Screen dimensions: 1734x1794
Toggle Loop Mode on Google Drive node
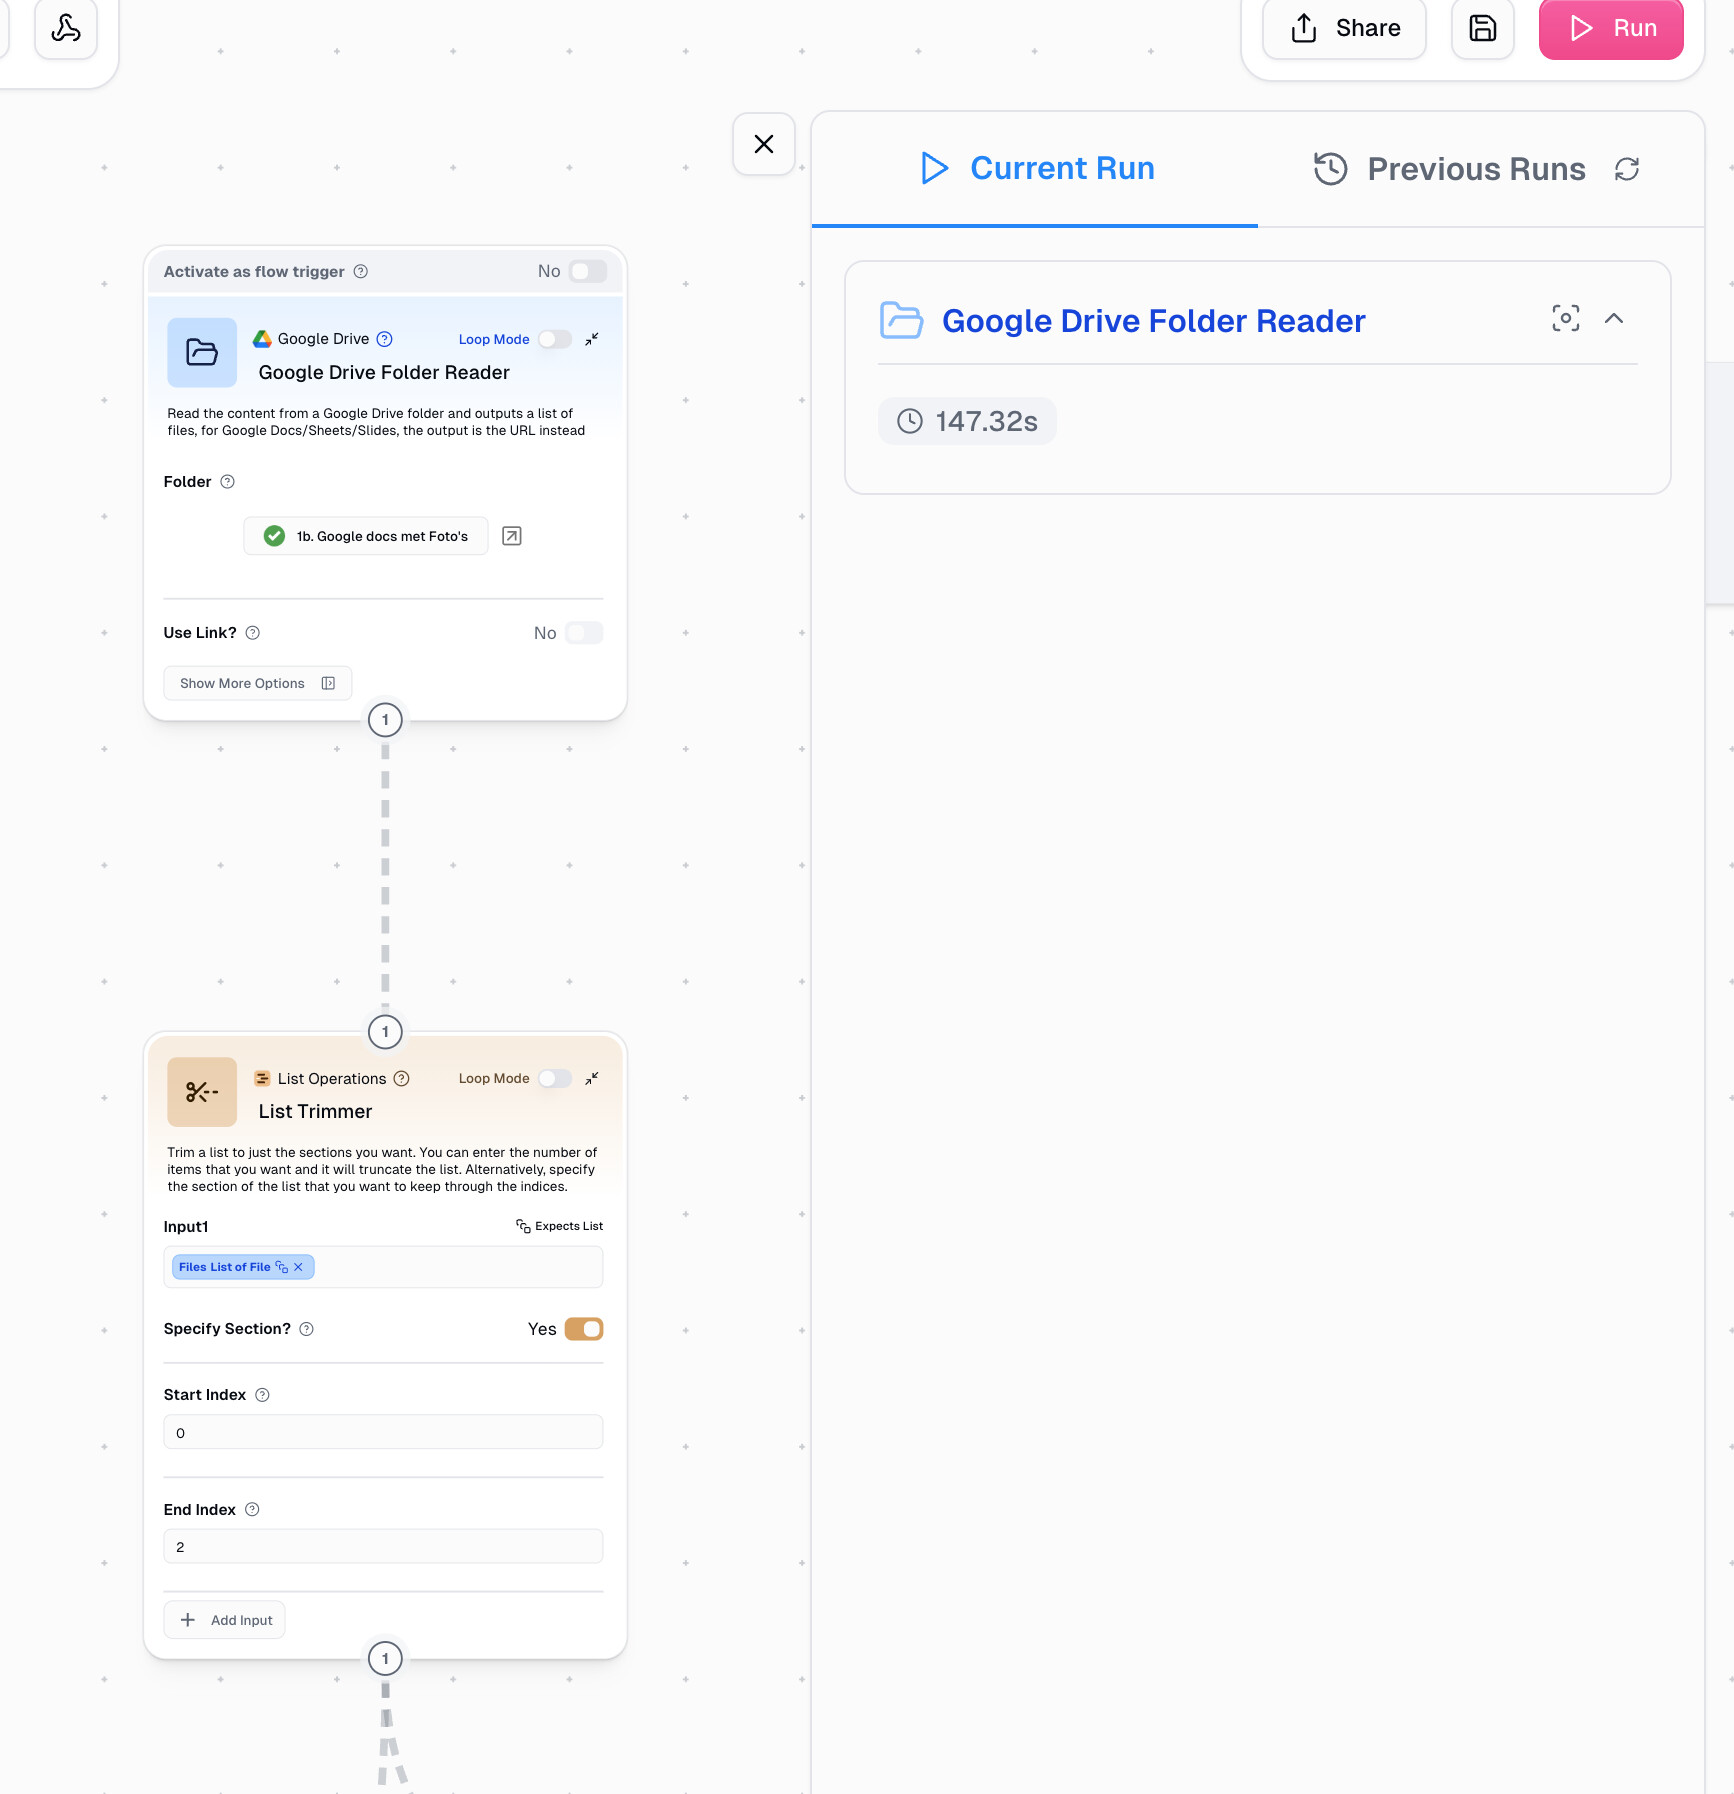[555, 339]
